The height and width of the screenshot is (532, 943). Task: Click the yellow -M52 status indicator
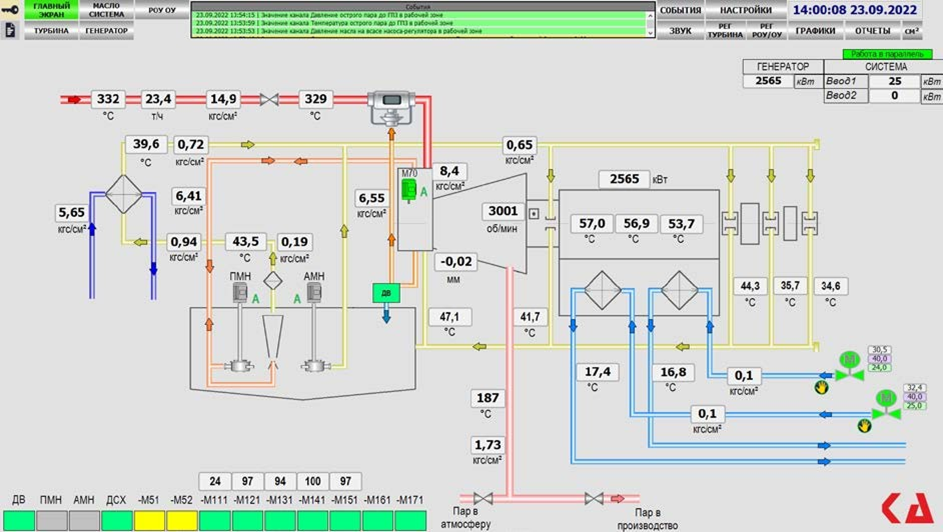coord(182,521)
